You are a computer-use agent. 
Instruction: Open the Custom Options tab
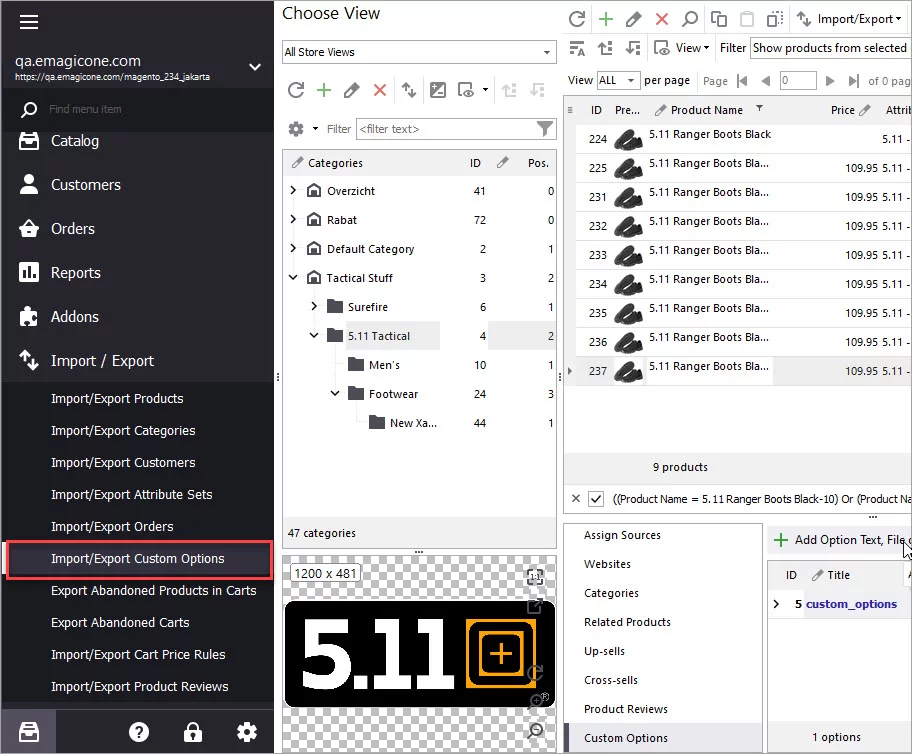tap(626, 738)
